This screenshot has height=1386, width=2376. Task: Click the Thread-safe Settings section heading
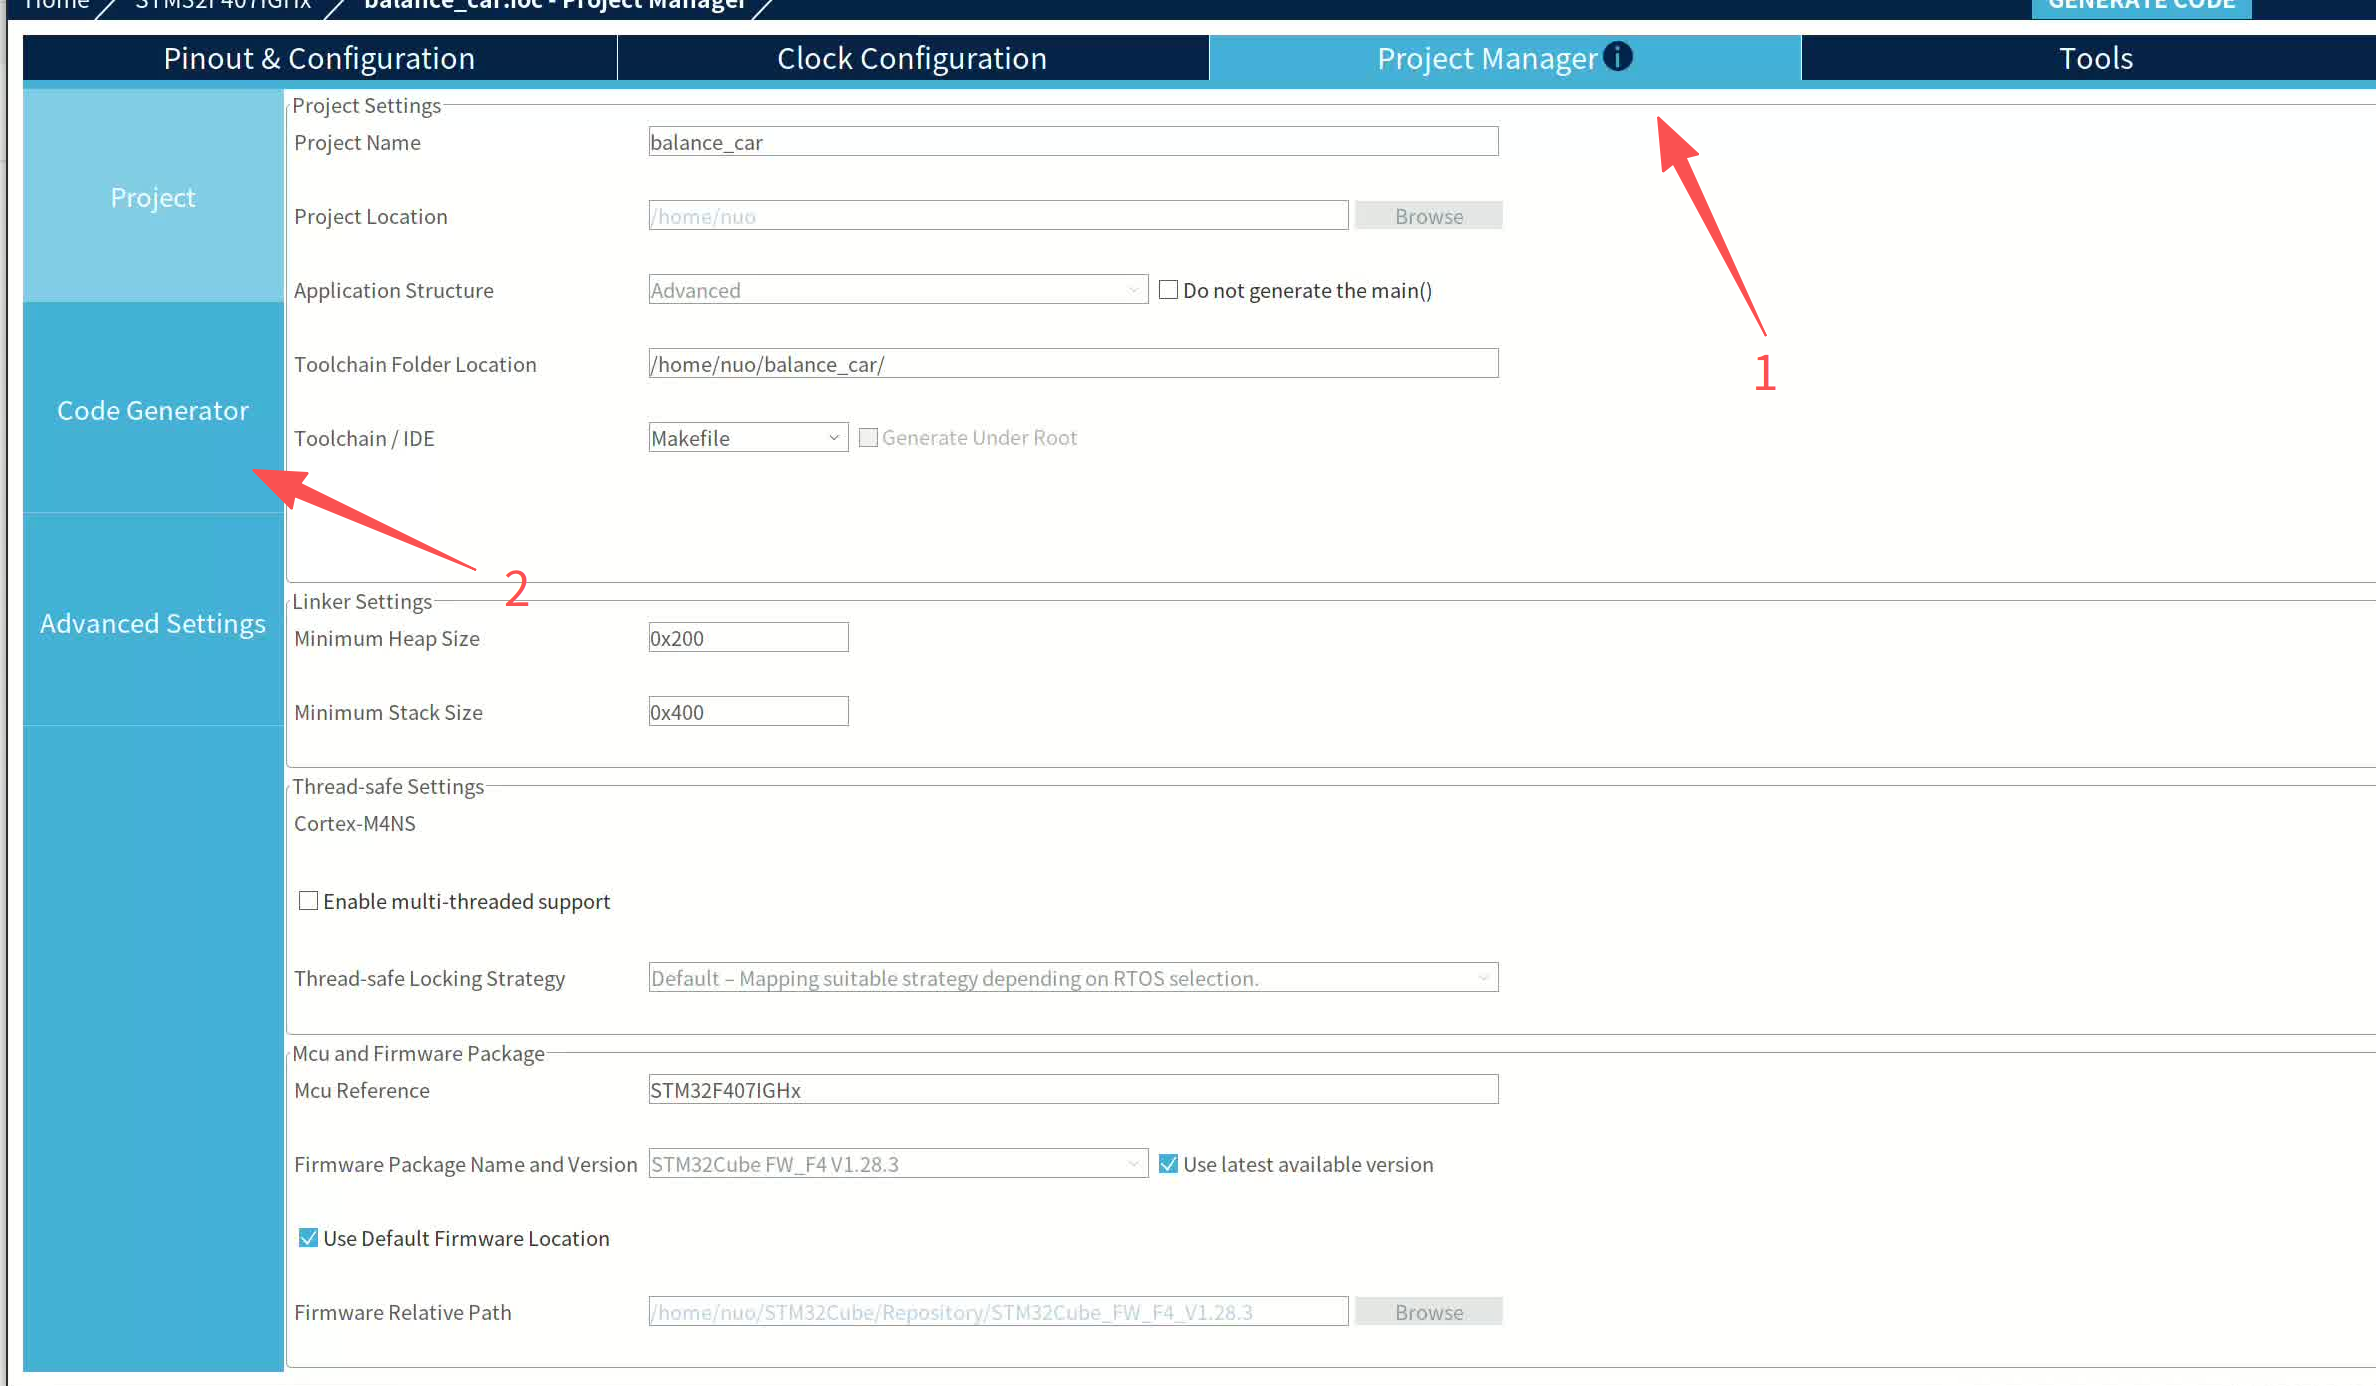(388, 786)
